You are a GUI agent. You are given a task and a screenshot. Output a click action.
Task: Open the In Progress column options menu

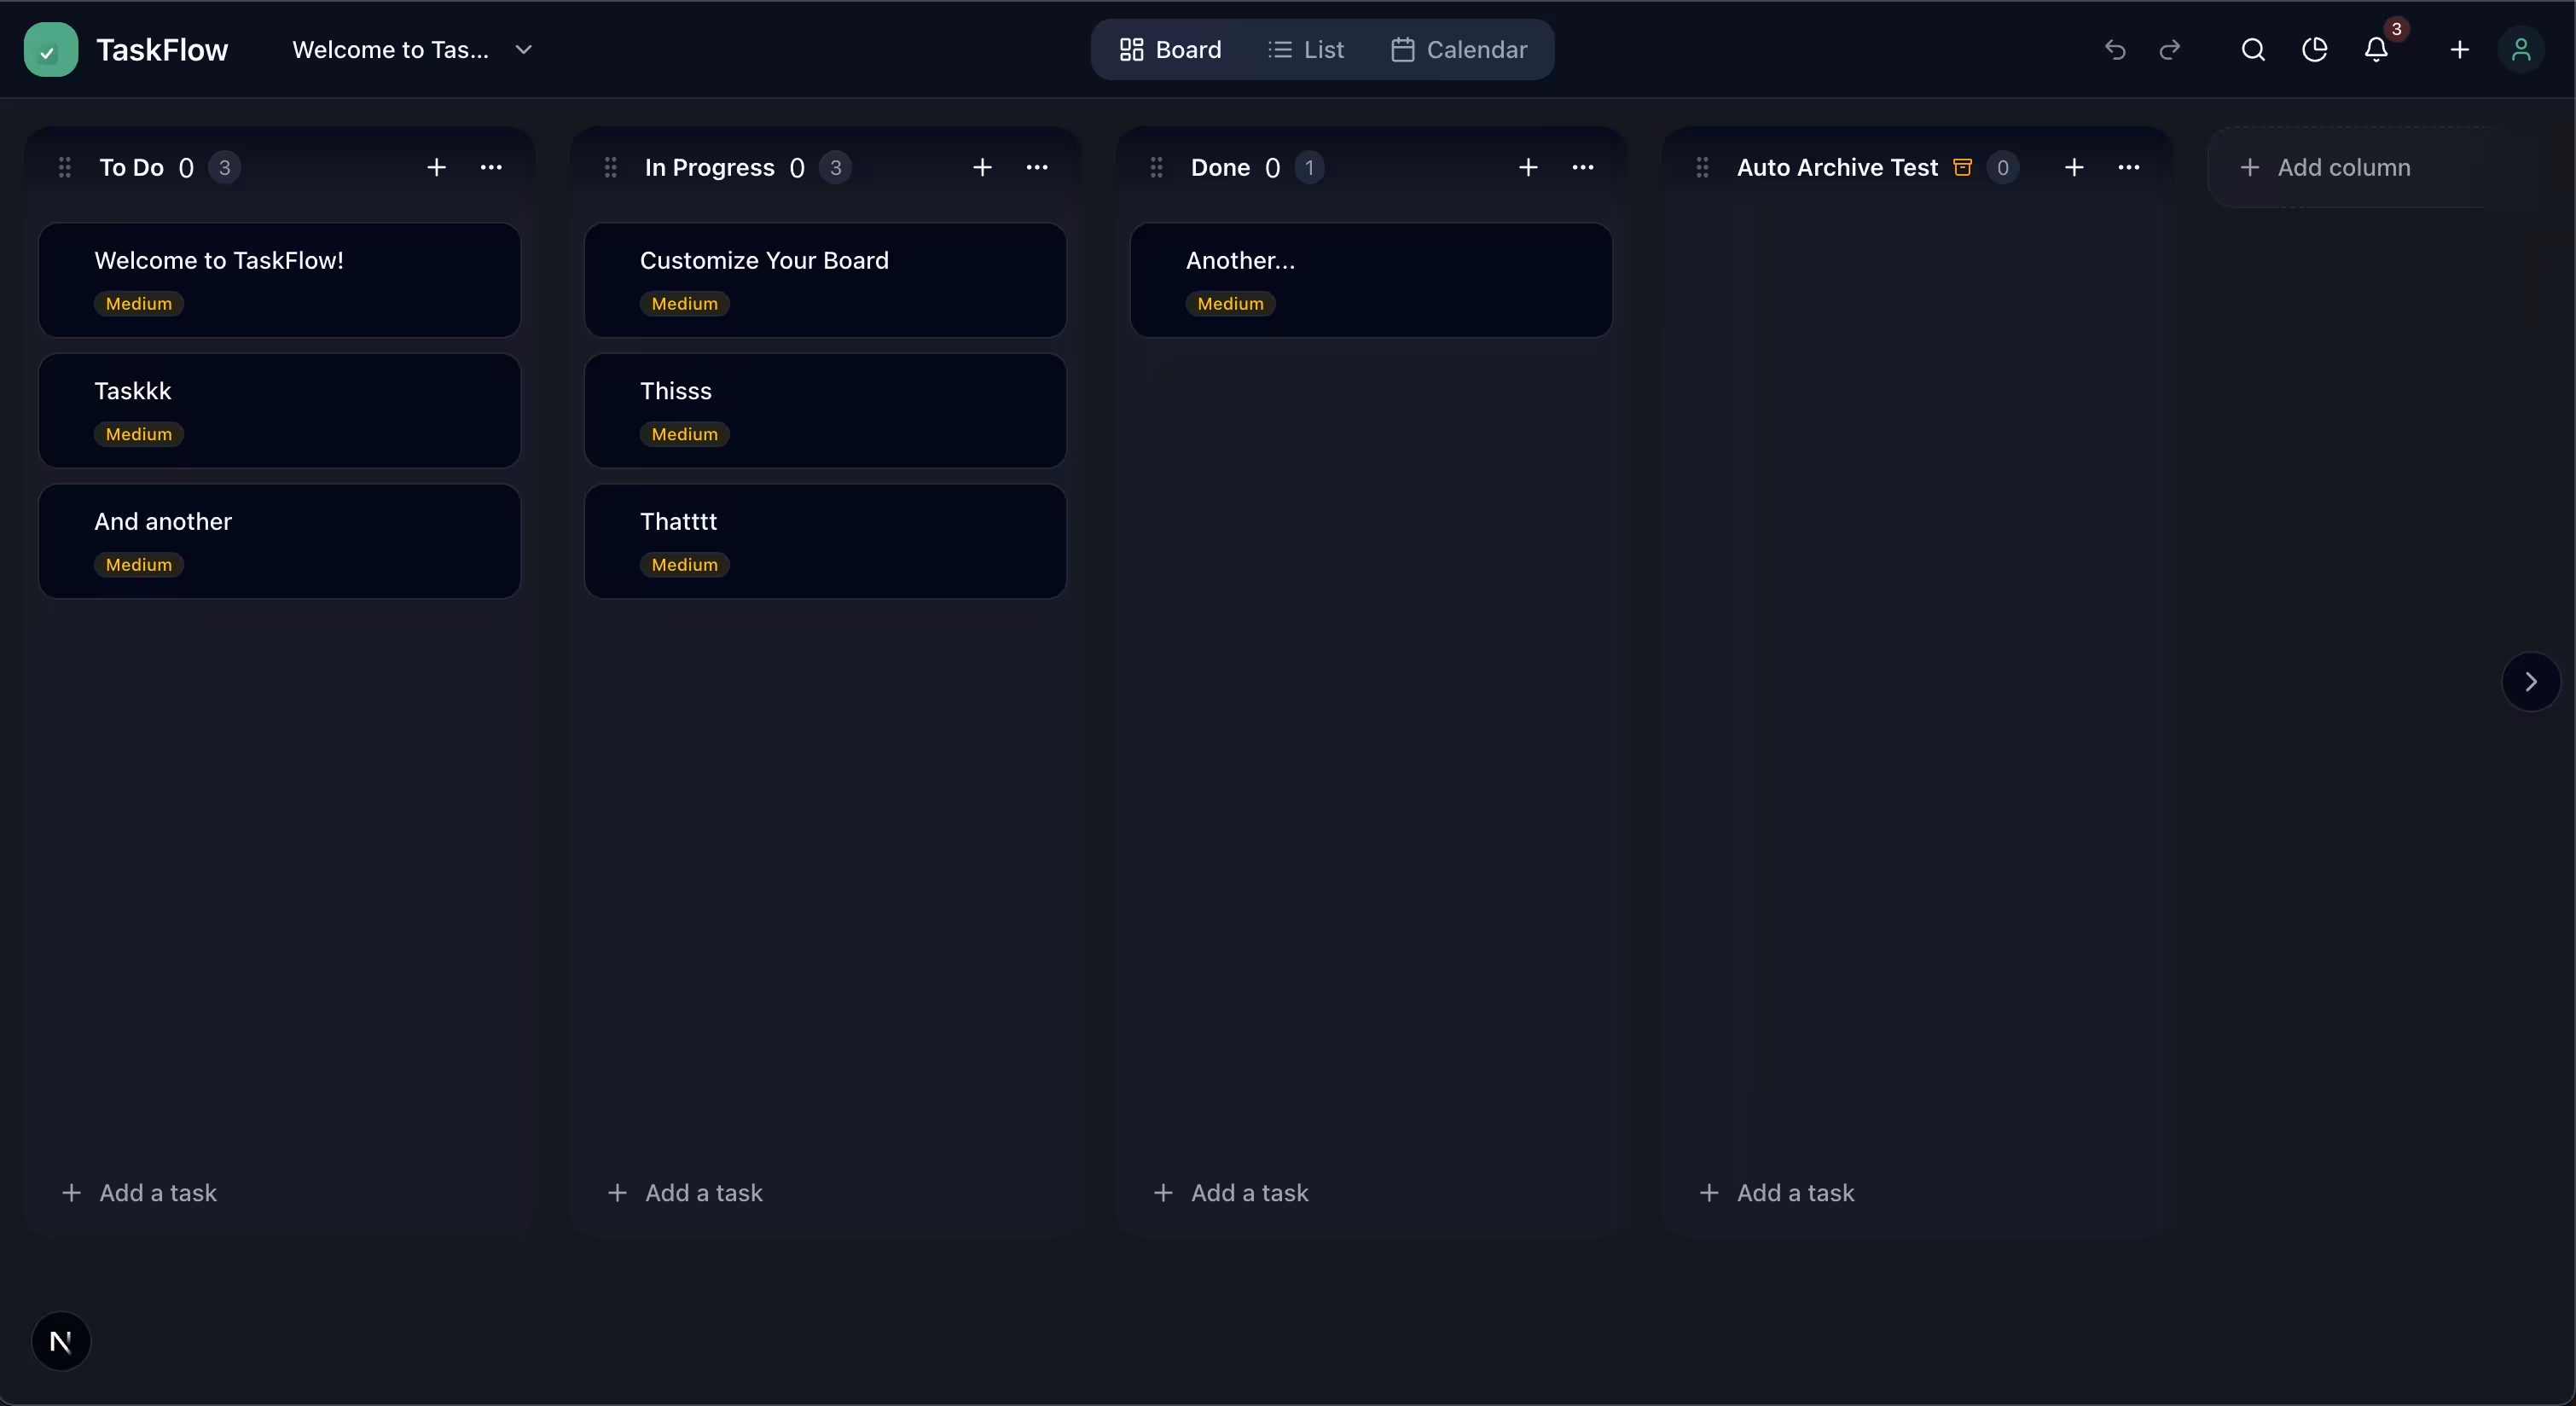[x=1037, y=167]
